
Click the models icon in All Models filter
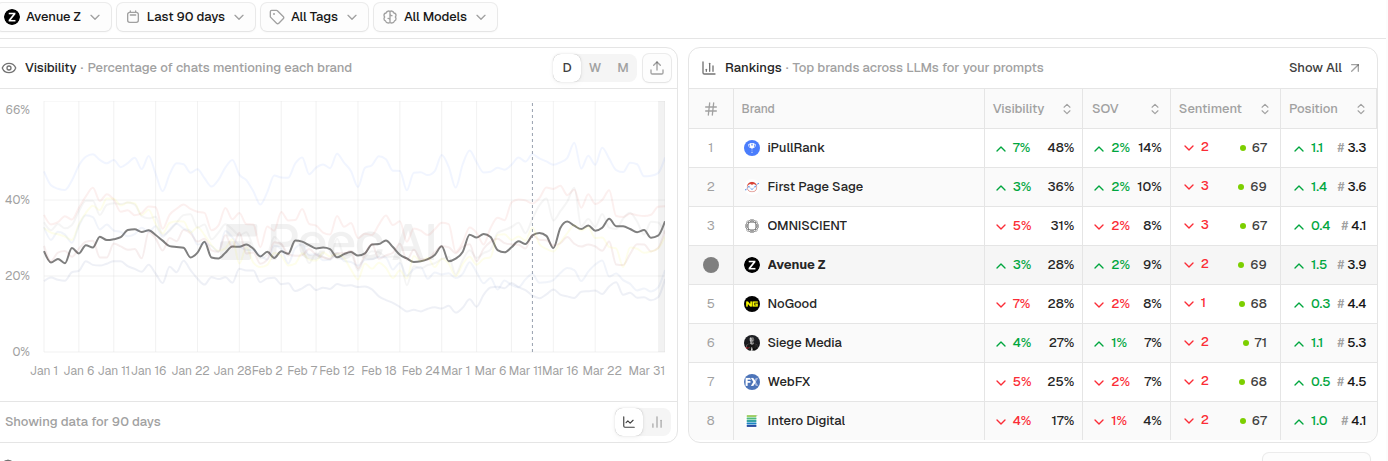[390, 17]
